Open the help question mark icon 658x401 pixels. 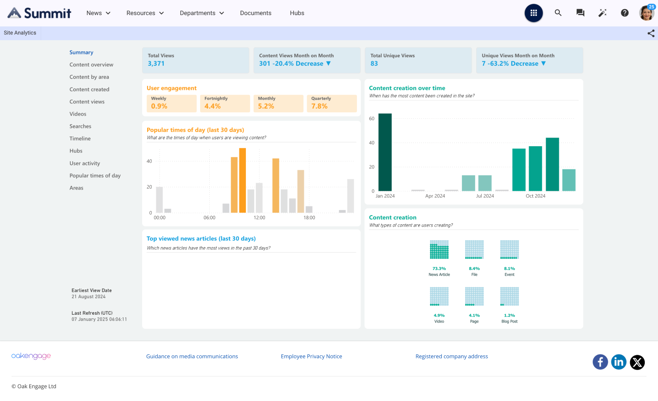(625, 13)
